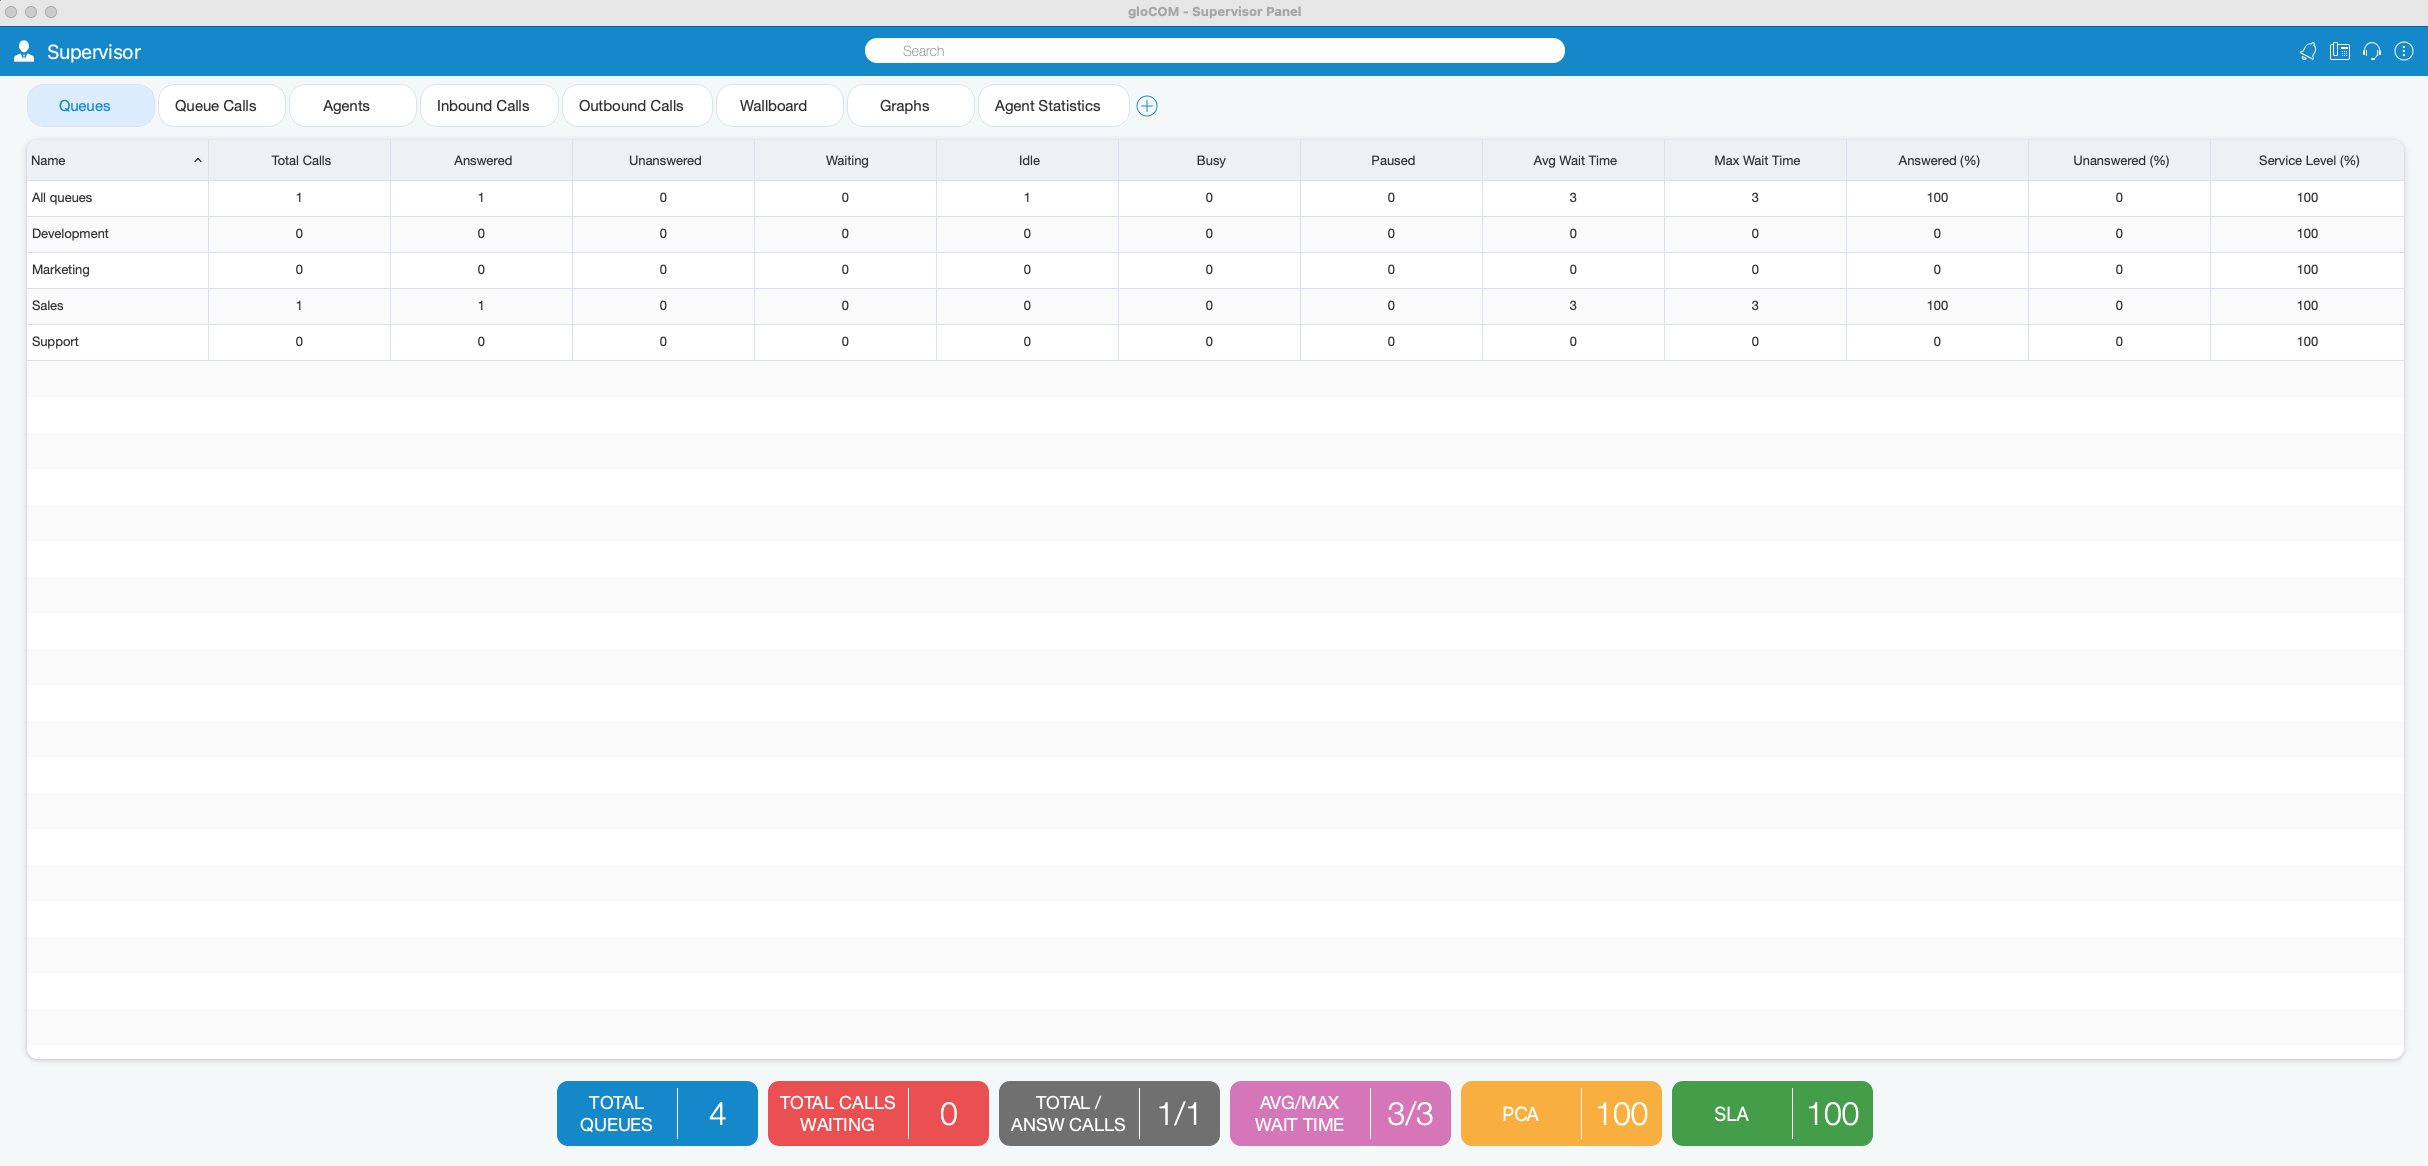
Task: Sort by Name column ascending
Action: point(116,159)
